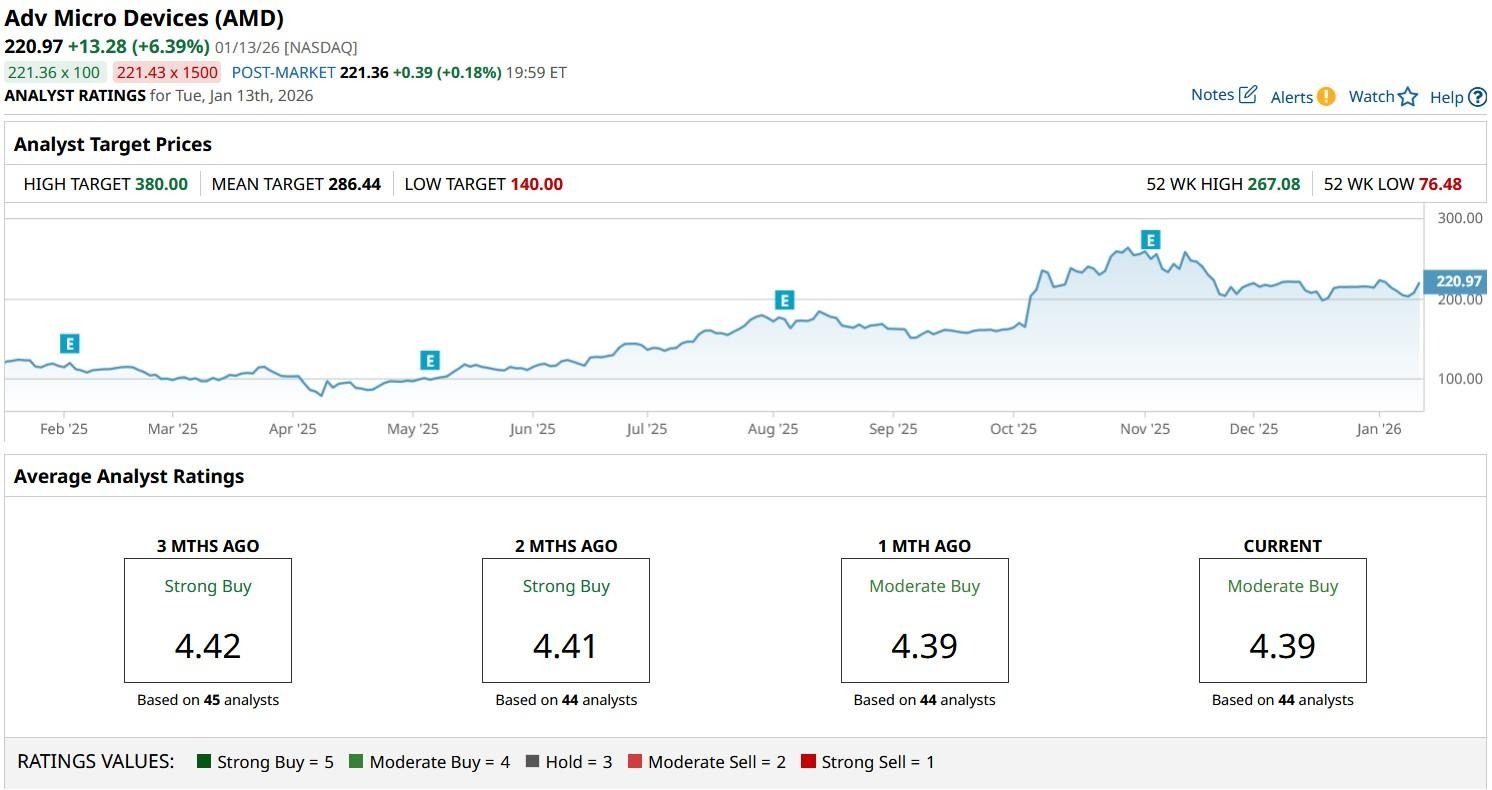This screenshot has height=790, width=1492.
Task: Click the Moderate Buy green legend swatch
Action: coord(356,762)
